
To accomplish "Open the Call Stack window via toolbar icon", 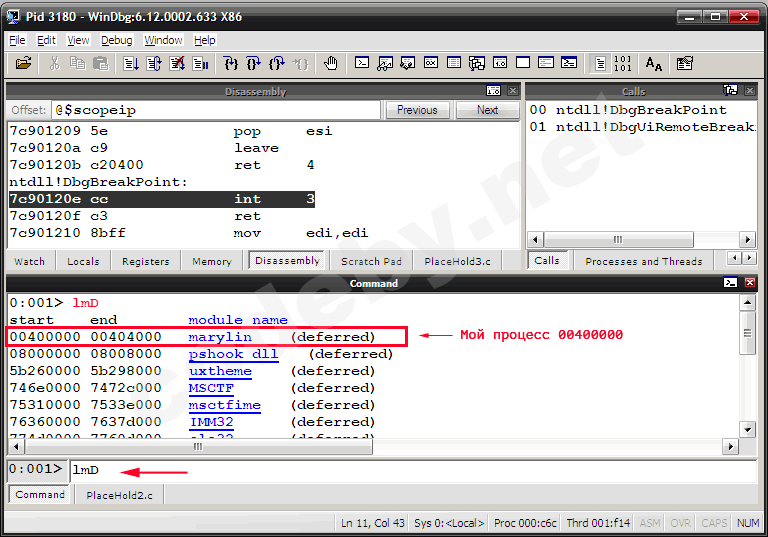I will pos(477,63).
